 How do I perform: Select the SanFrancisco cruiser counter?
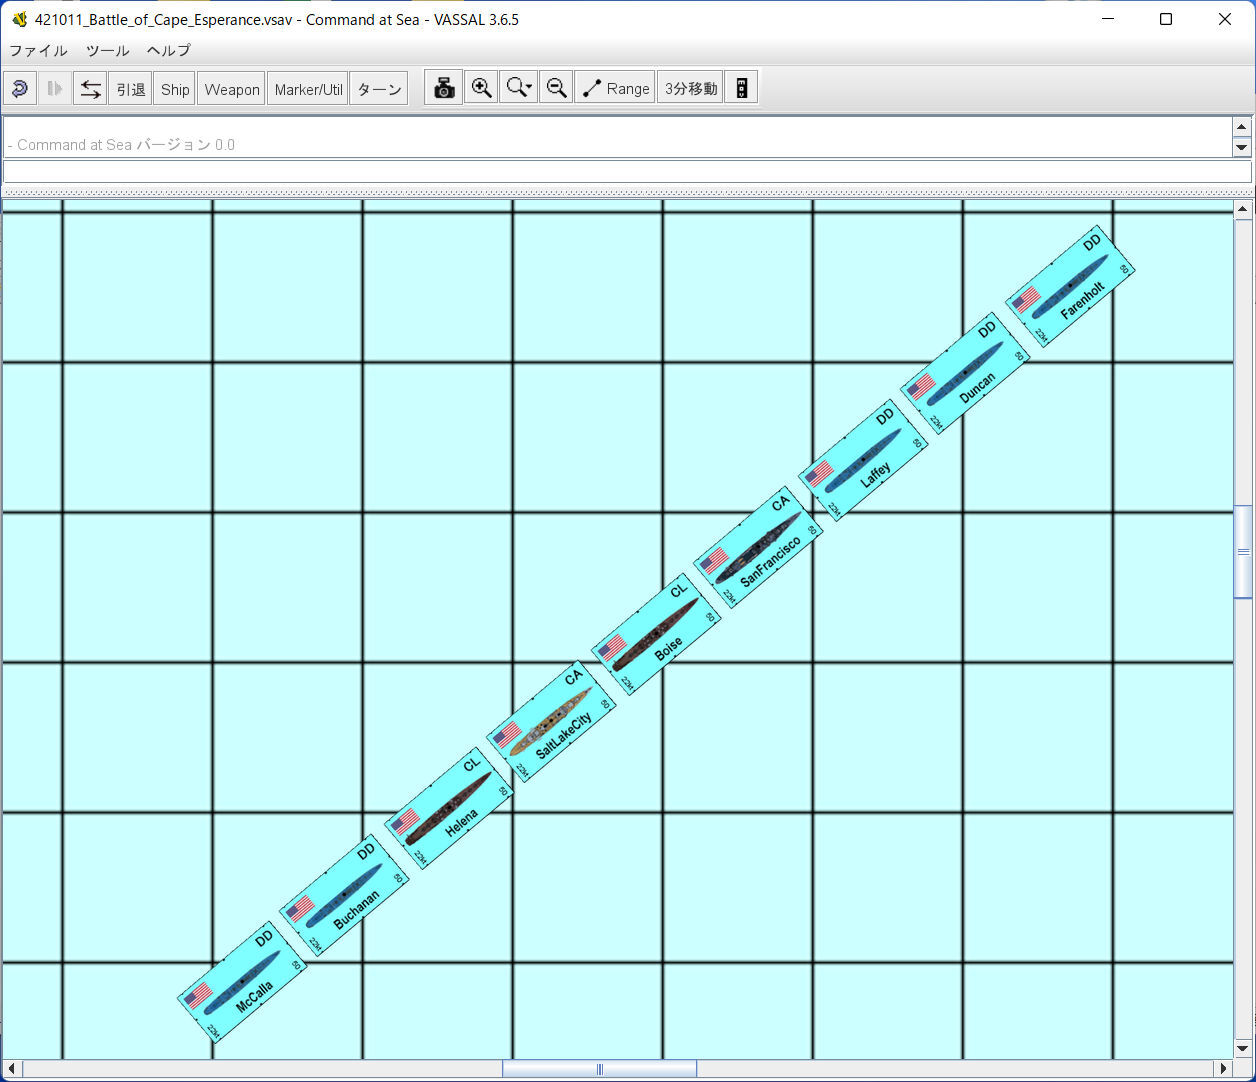click(x=758, y=548)
